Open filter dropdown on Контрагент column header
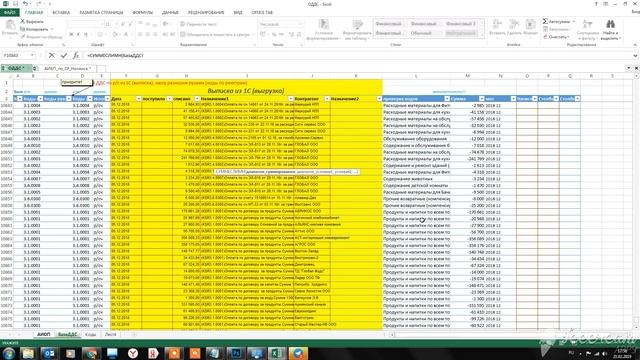Image resolution: width=640 pixels, height=360 pixels. pos(327,99)
